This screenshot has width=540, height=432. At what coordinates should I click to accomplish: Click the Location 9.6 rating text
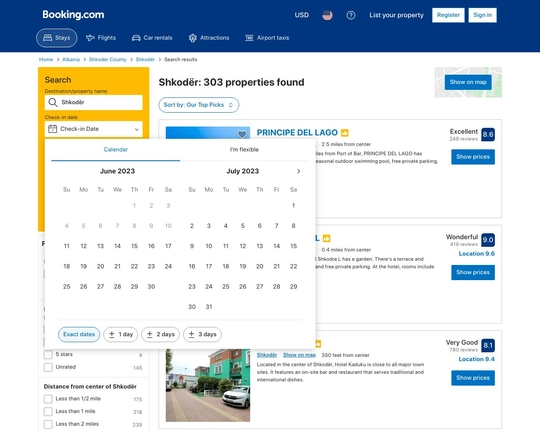(x=477, y=254)
